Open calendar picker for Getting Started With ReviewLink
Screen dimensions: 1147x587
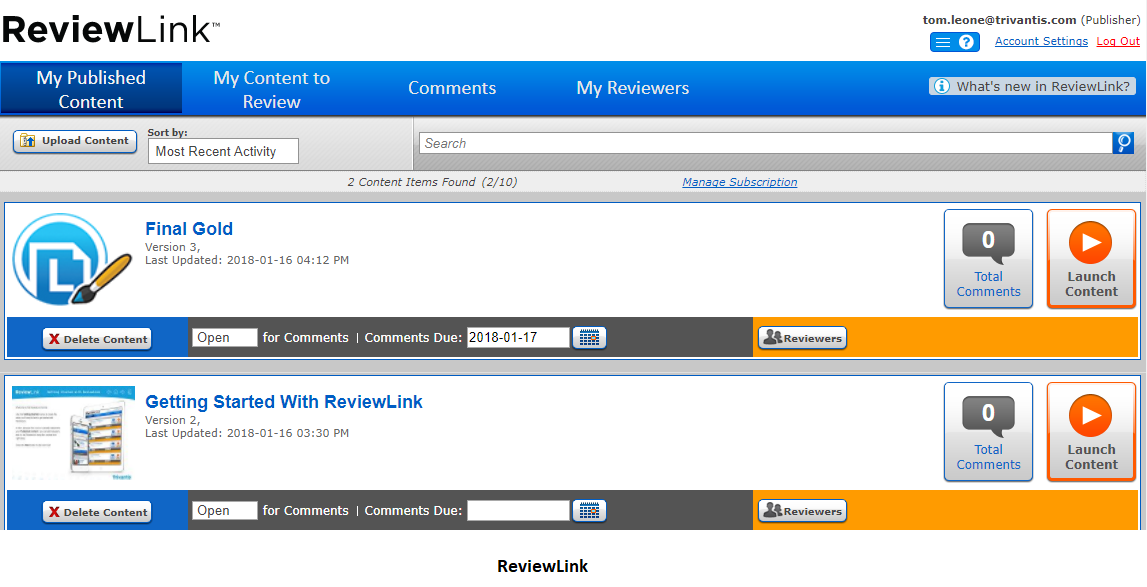point(589,511)
